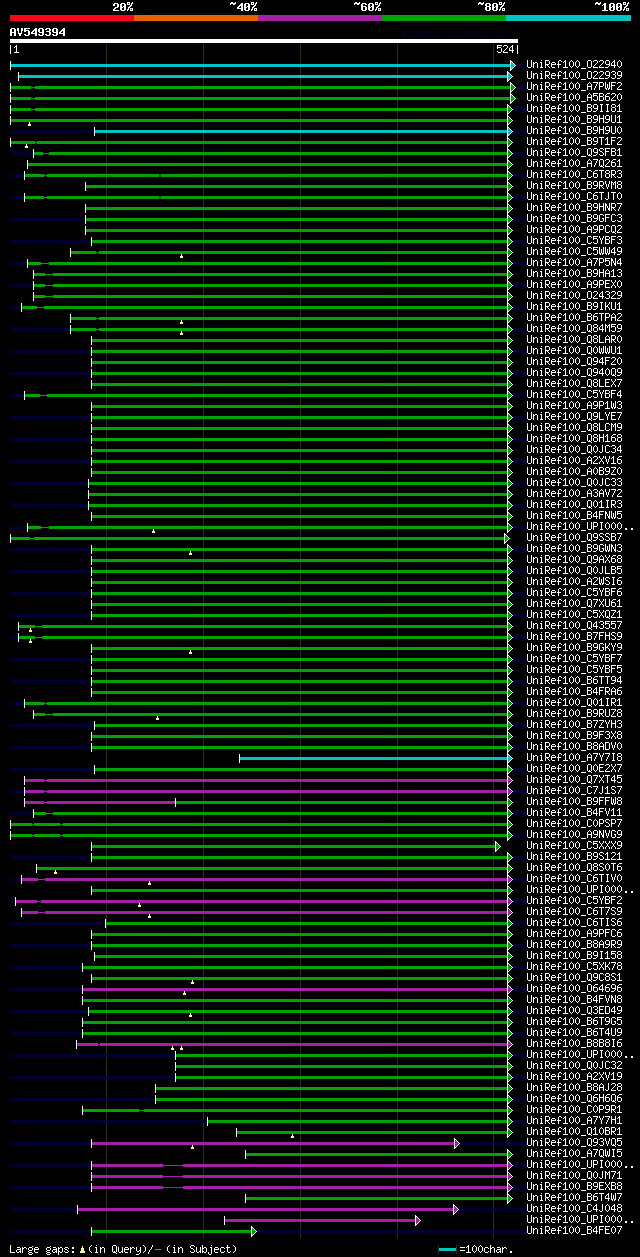Follow the UniRef100_A7Q261 link
640x1257 pixels.
click(x=574, y=164)
